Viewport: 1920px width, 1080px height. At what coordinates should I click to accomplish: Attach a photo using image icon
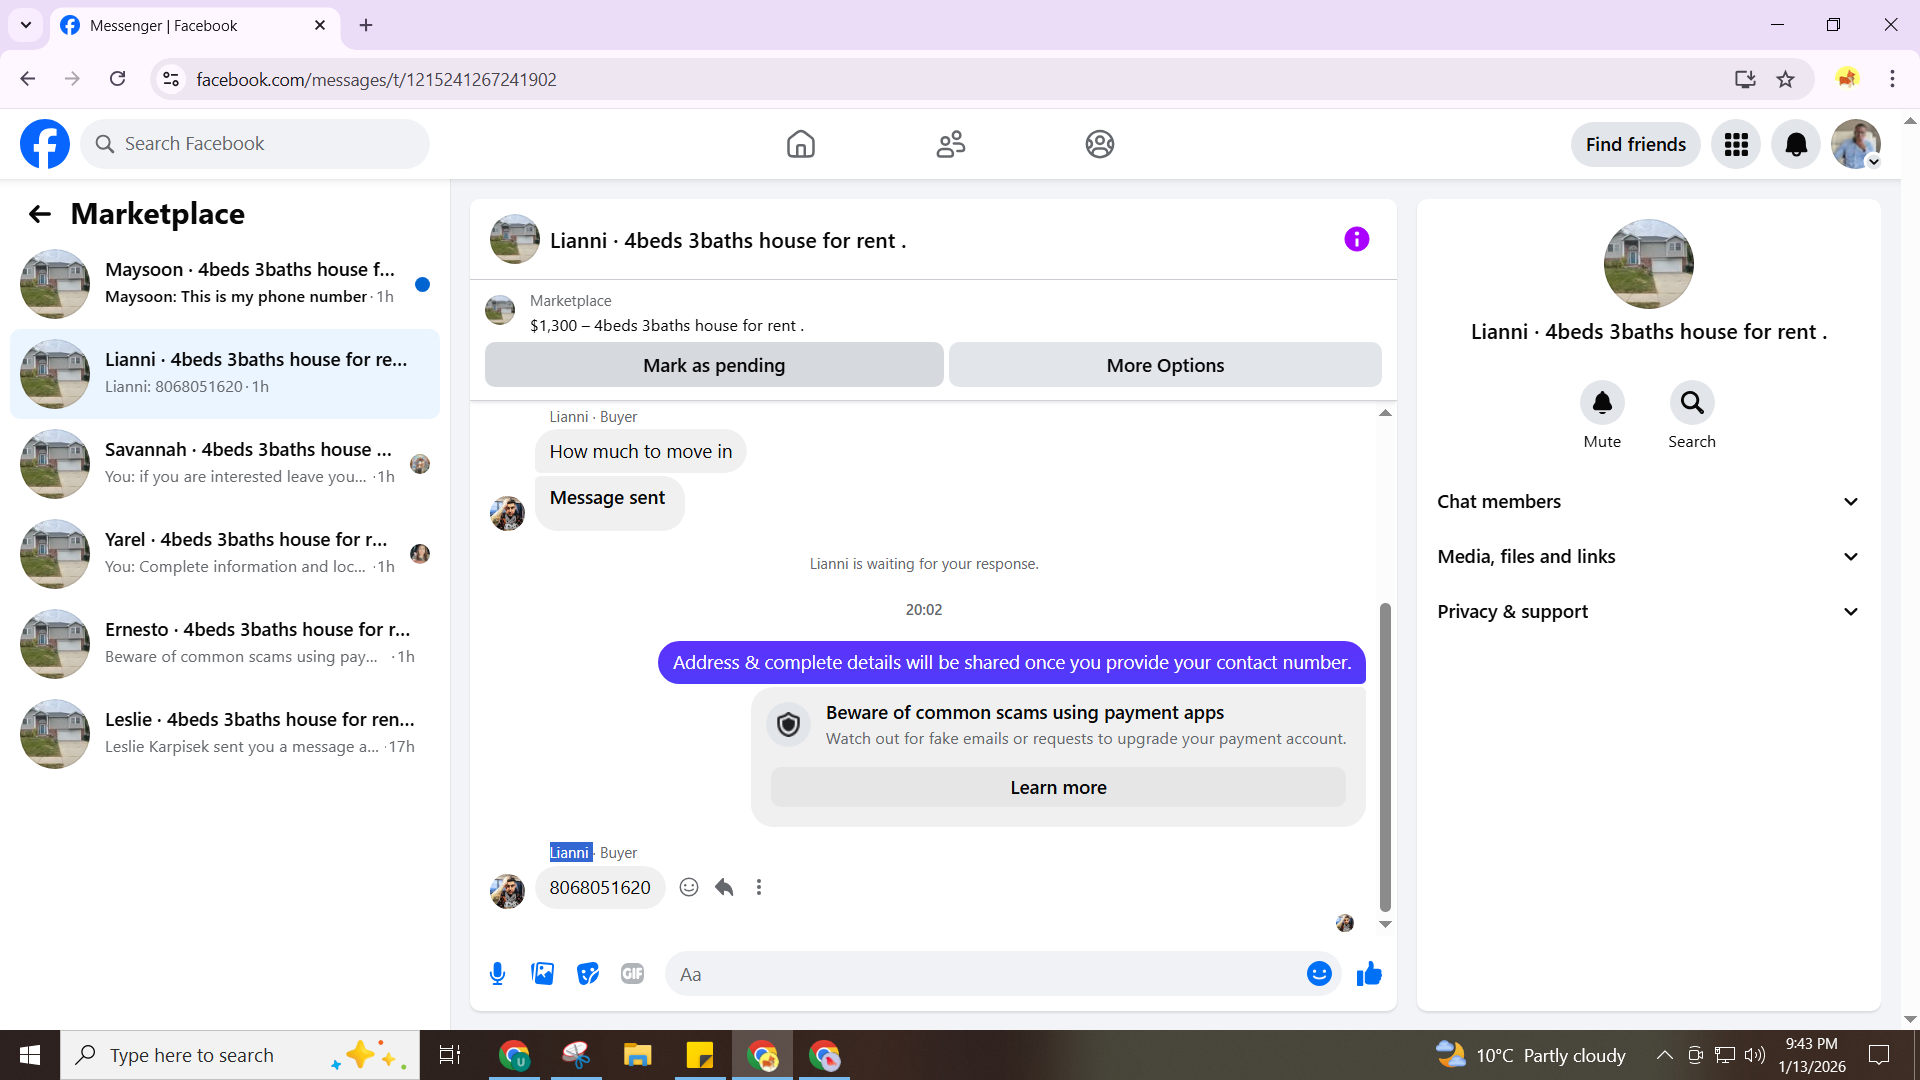coord(542,974)
